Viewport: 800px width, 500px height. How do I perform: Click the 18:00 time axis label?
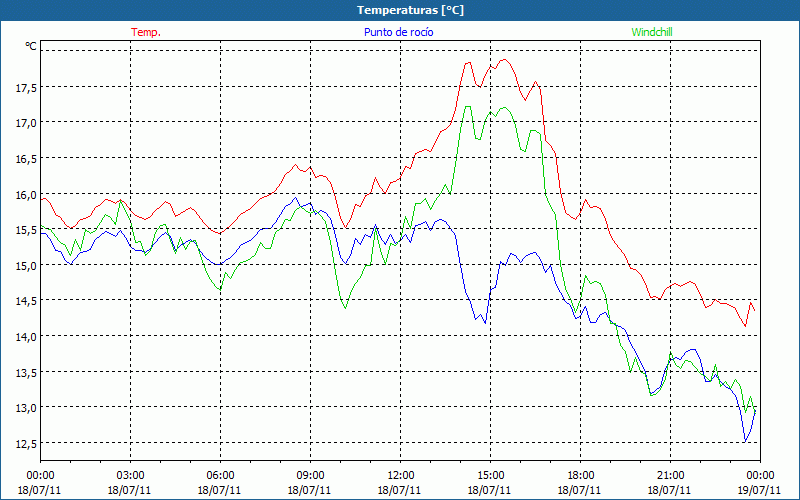pyautogui.click(x=580, y=476)
